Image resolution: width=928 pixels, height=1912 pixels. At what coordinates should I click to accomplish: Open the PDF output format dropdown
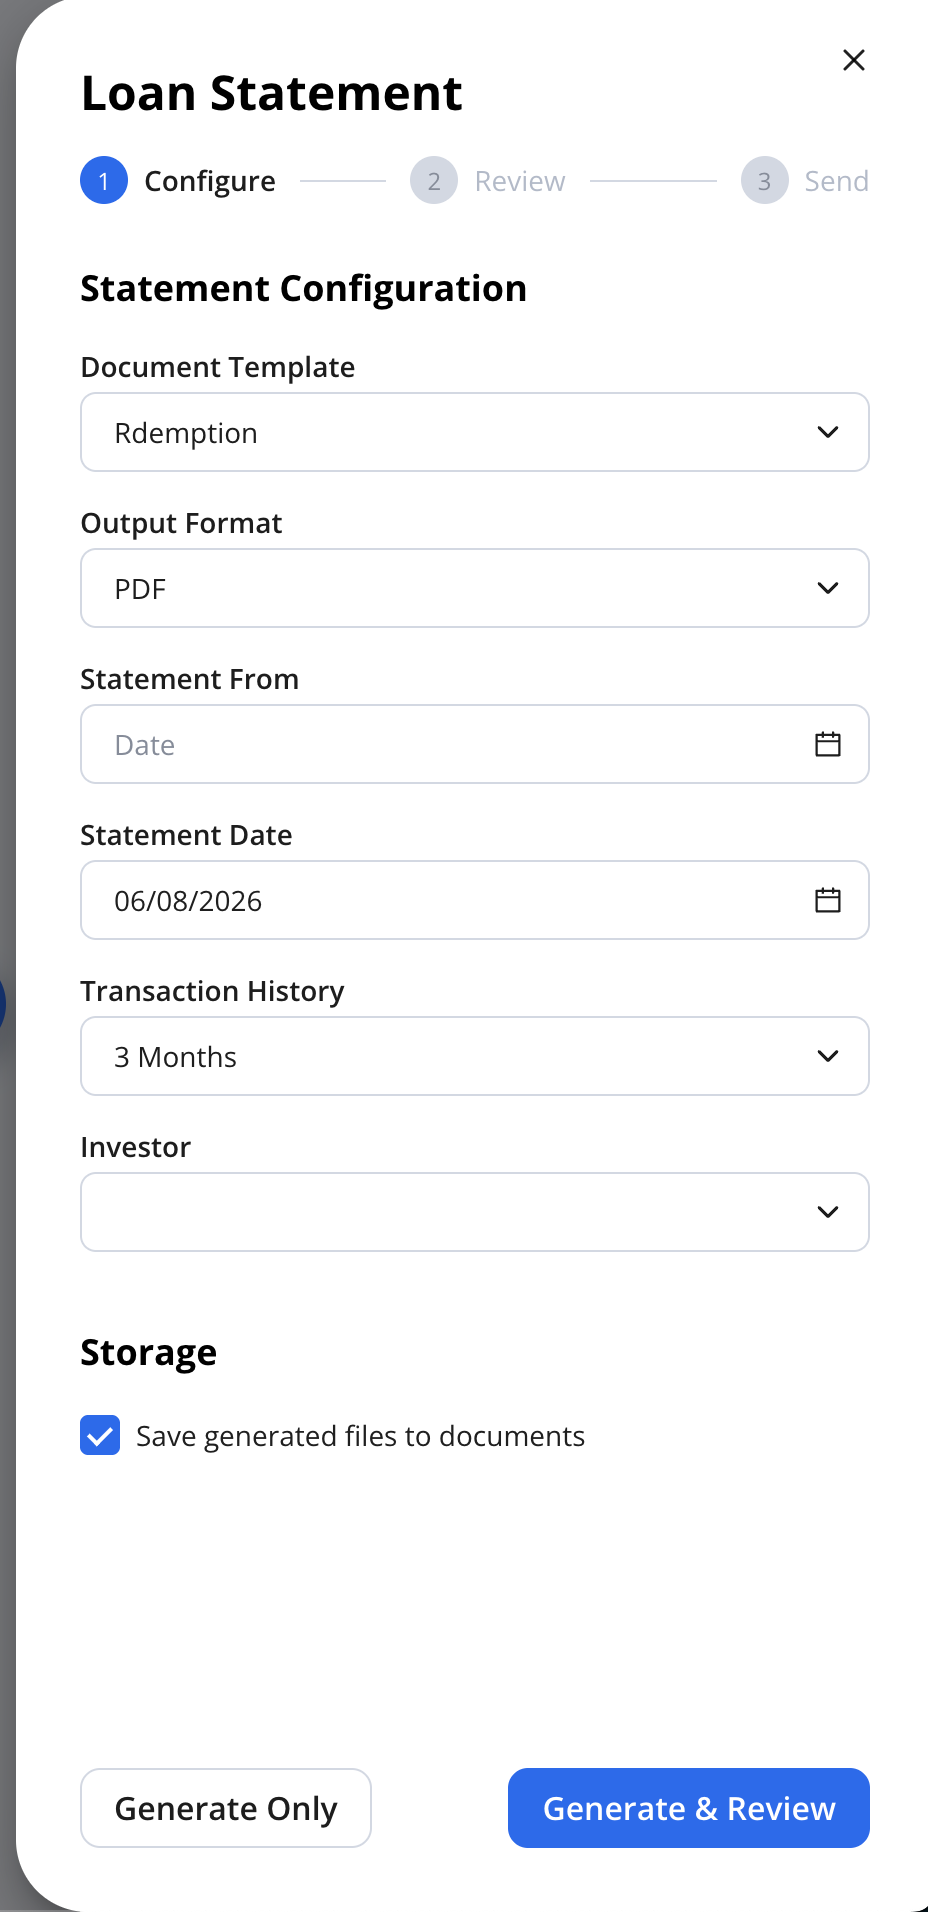[x=475, y=588]
